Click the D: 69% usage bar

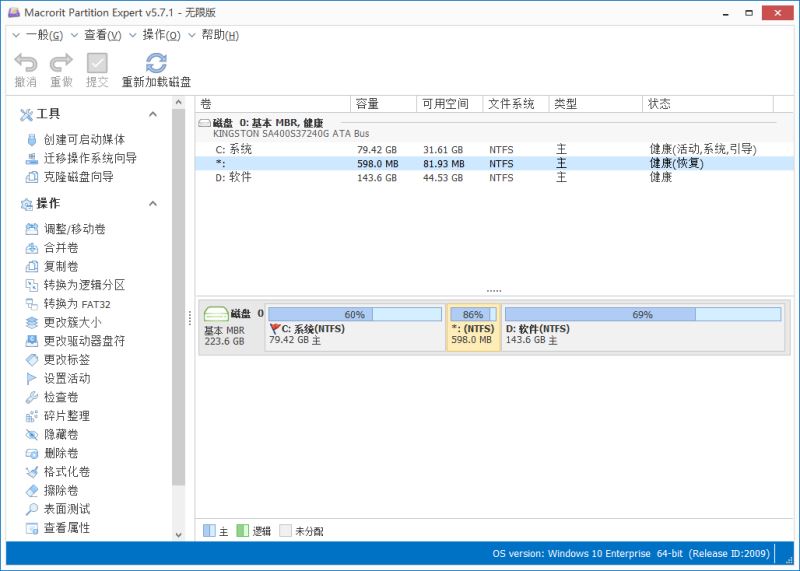click(643, 314)
